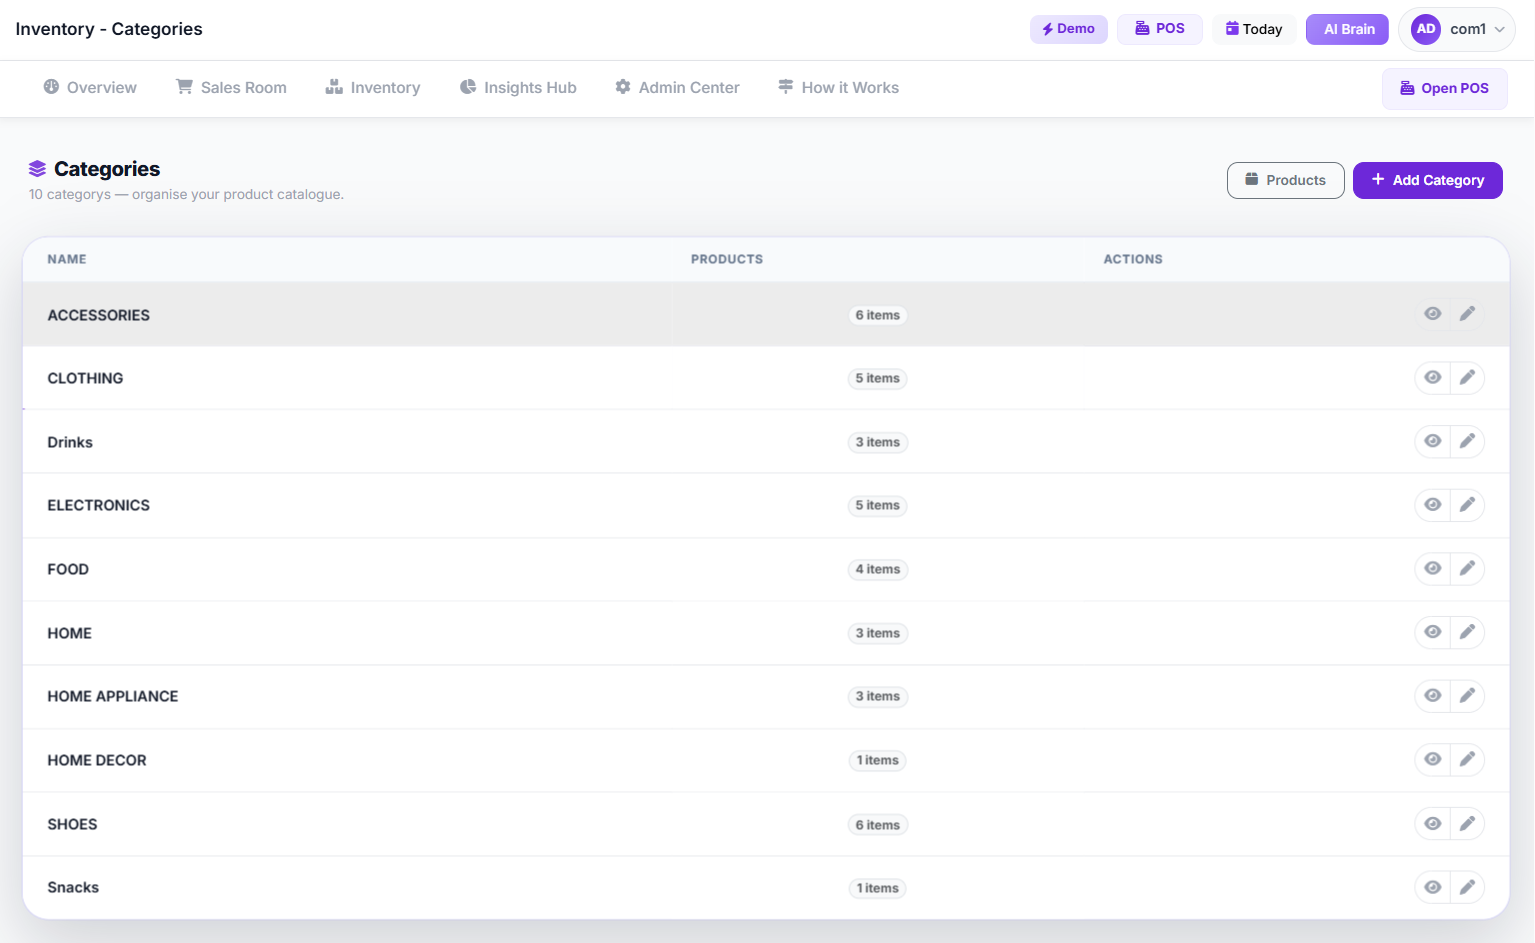Click the ELECTRONICS '5 items' badge
Screen dimensions: 1535x943
coord(878,505)
